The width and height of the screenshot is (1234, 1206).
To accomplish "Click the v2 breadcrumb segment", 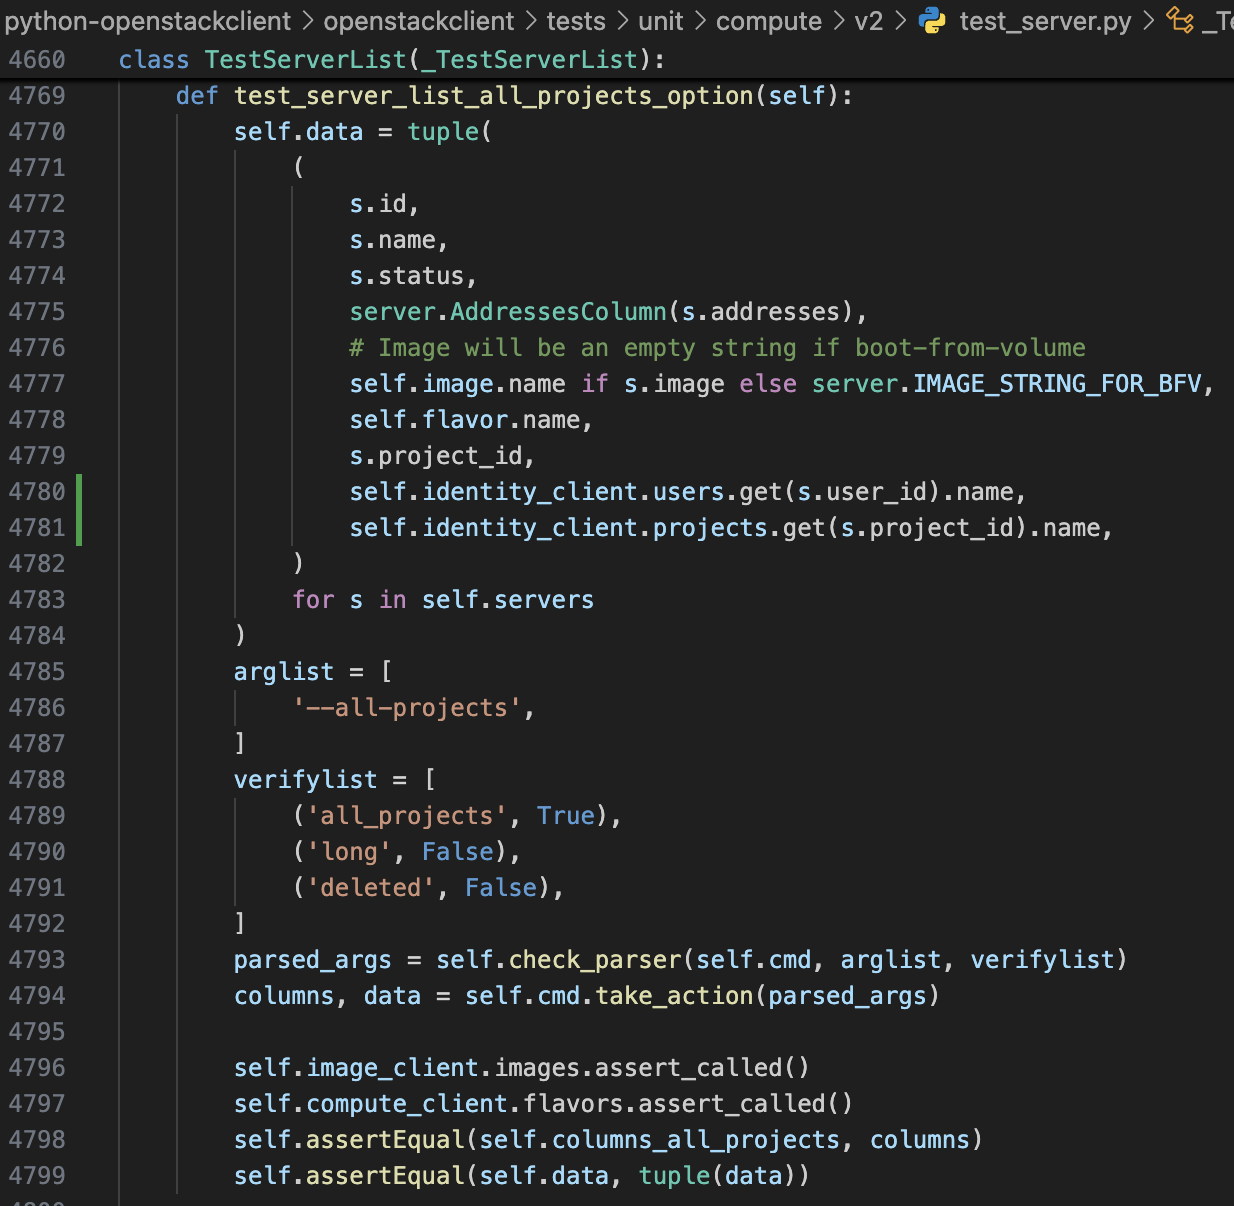I will tap(868, 21).
